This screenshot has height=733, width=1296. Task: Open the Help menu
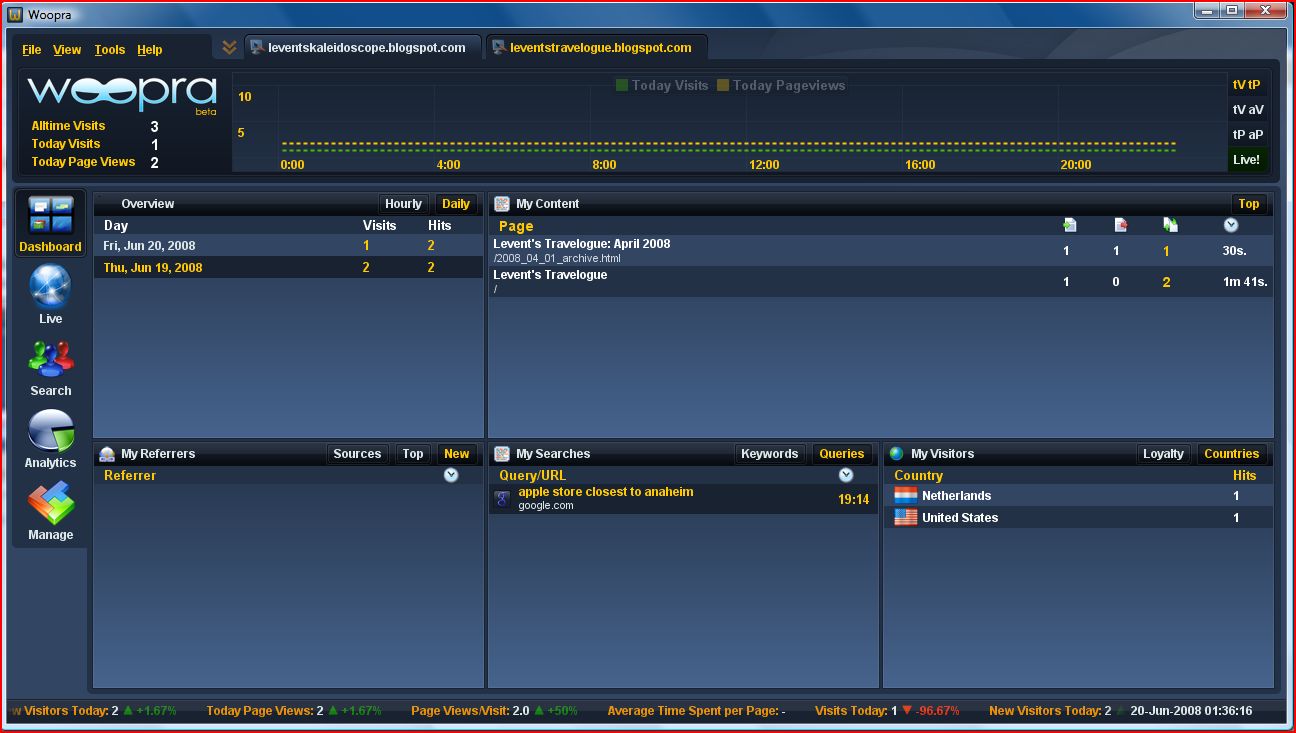(150, 49)
